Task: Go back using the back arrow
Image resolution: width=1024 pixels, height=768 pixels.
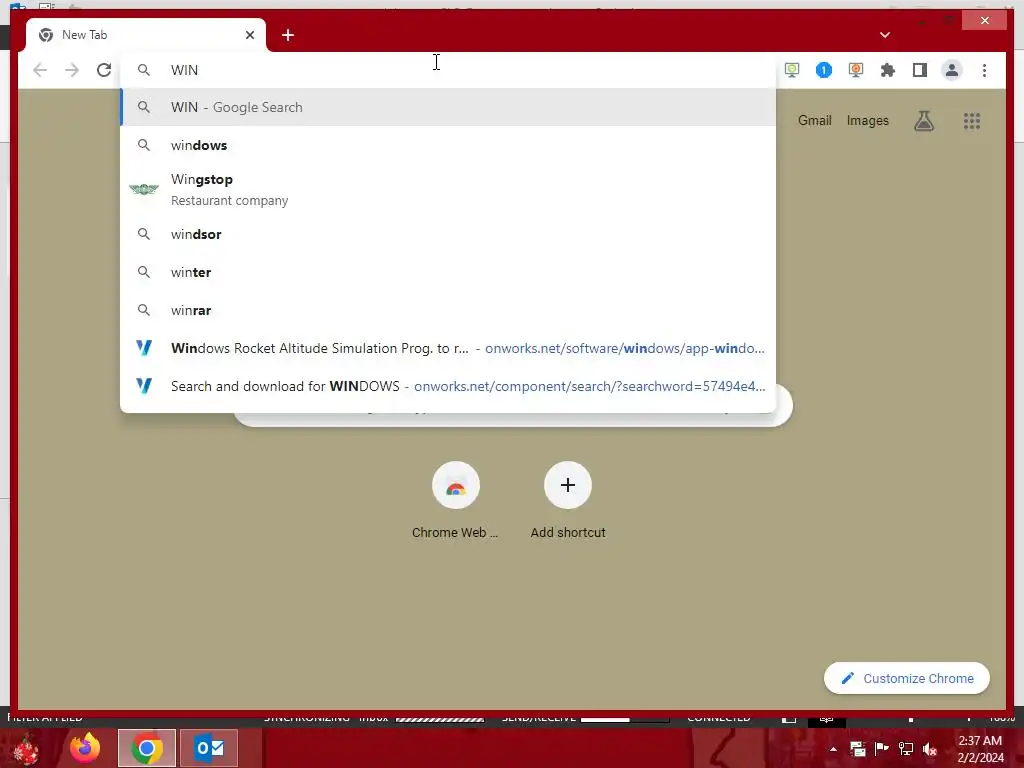Action: click(40, 70)
